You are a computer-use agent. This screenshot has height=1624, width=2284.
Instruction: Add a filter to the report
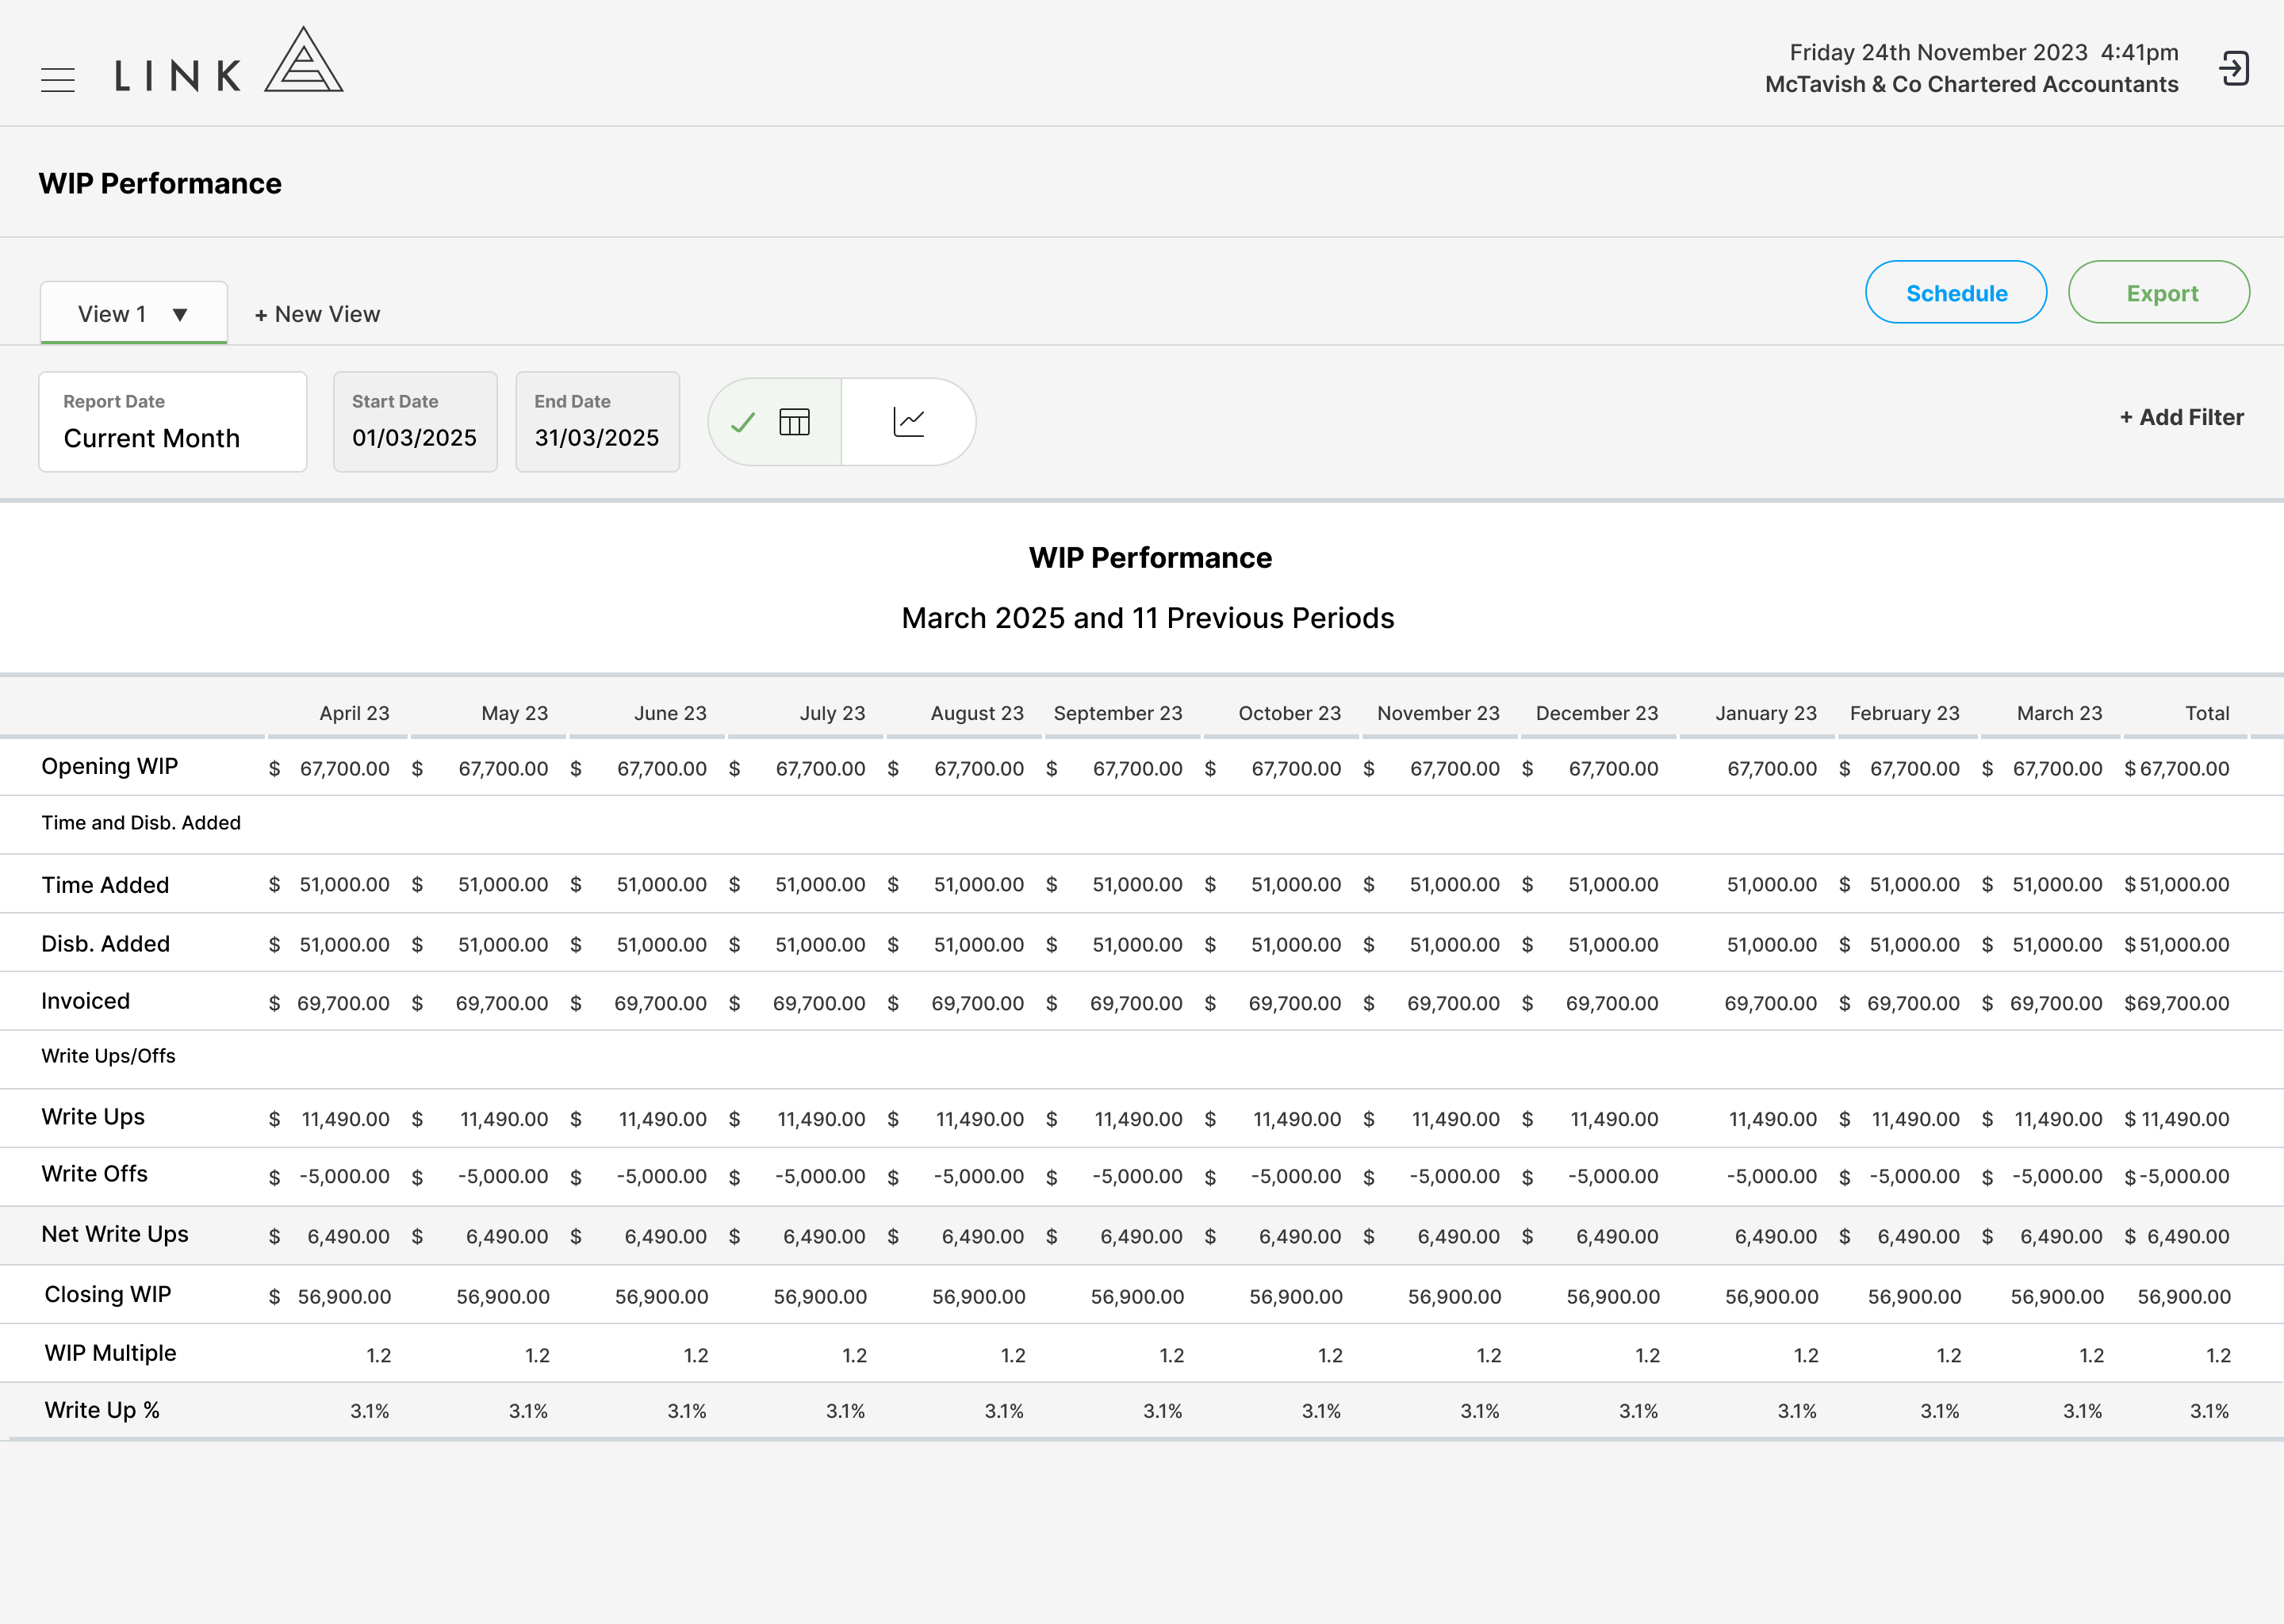2181,418
